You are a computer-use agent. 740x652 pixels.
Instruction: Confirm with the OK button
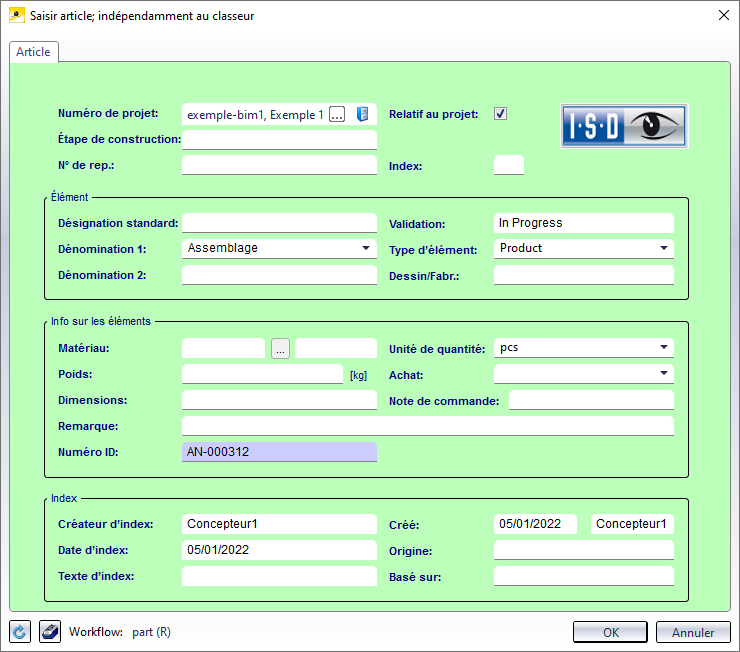tap(610, 632)
